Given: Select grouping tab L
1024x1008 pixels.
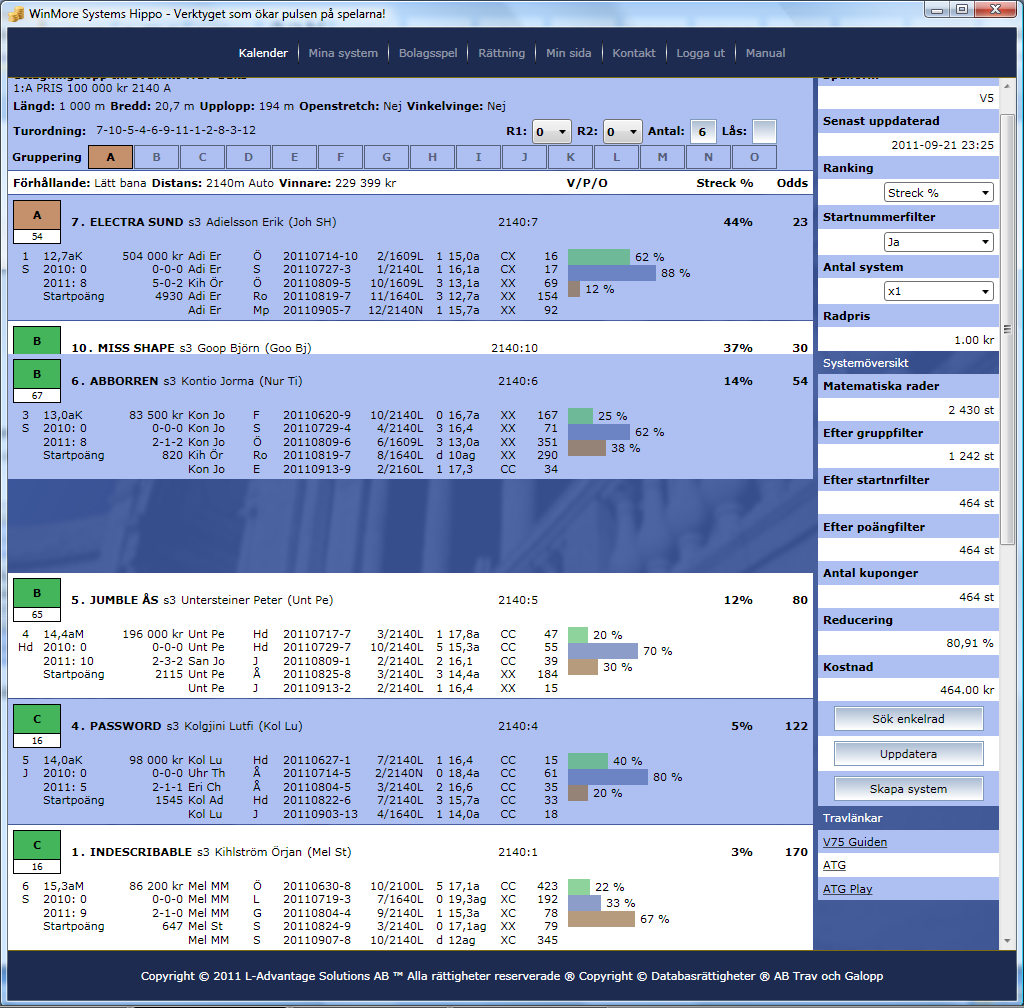Looking at the screenshot, I should pos(616,157).
